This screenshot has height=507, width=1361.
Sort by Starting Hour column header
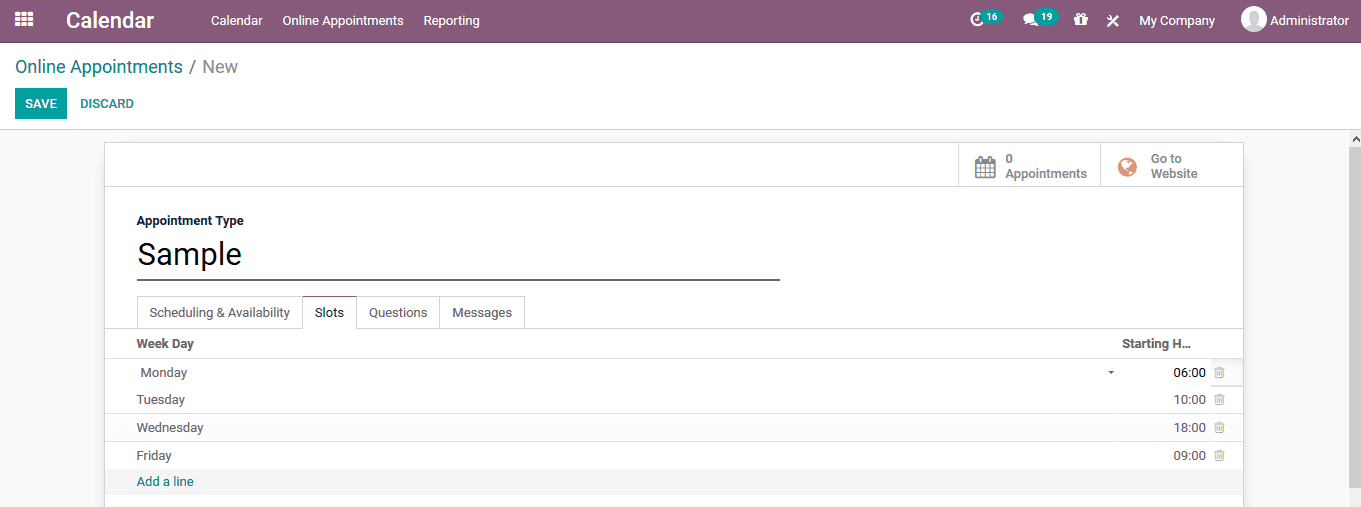[1156, 344]
